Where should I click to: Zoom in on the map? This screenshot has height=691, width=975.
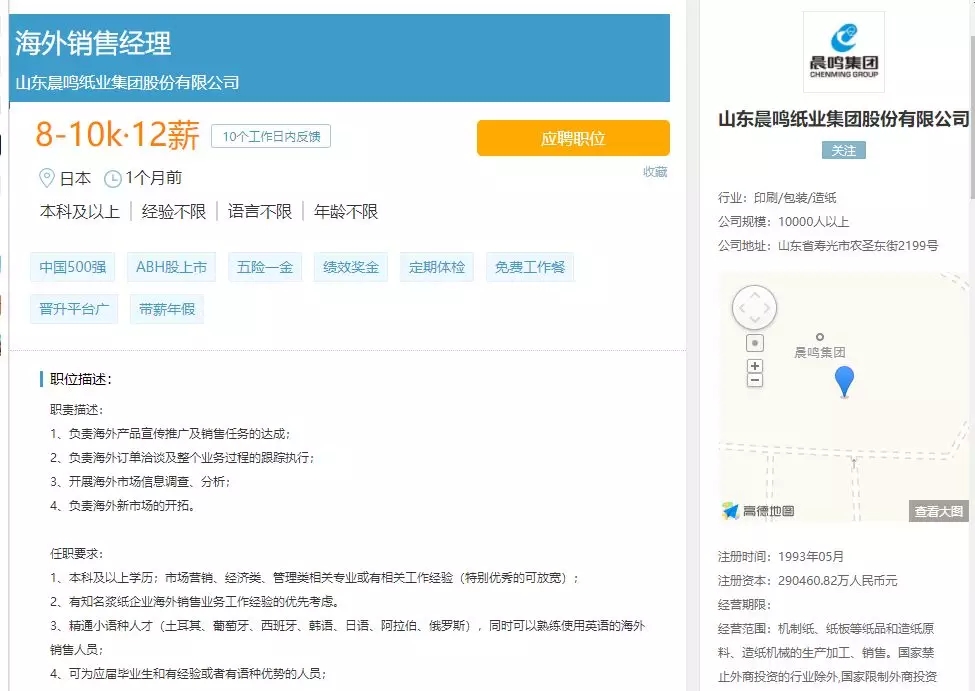[755, 366]
